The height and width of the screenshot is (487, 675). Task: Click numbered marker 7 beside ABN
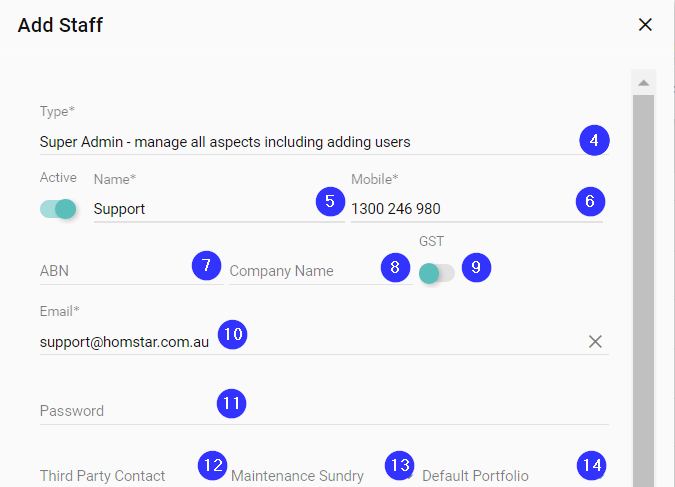tap(205, 266)
